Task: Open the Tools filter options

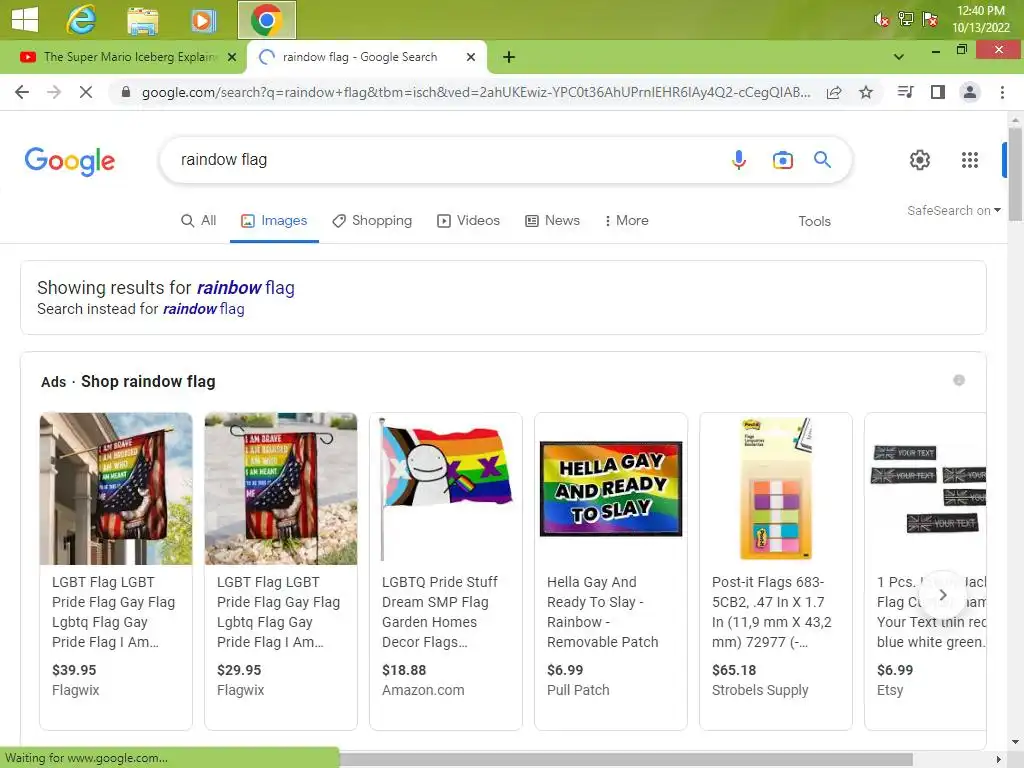Action: [x=814, y=221]
